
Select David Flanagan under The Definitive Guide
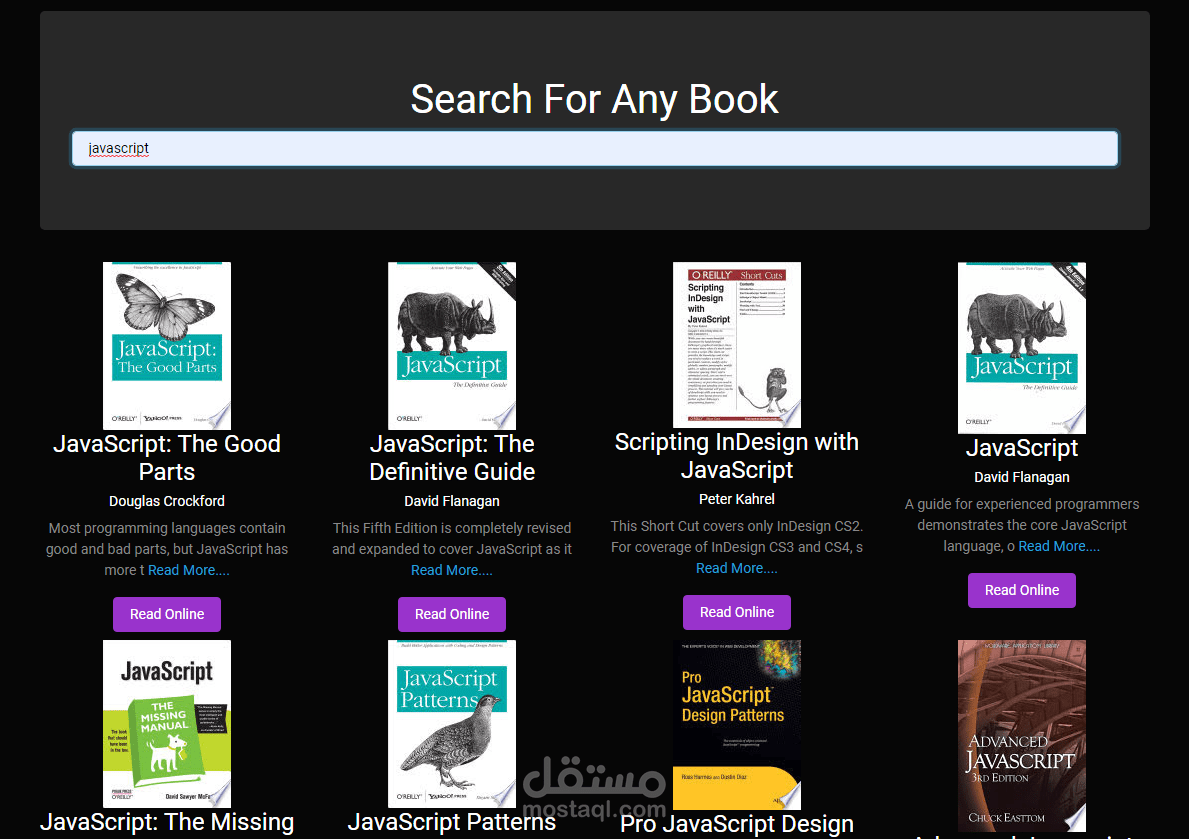[x=452, y=501]
